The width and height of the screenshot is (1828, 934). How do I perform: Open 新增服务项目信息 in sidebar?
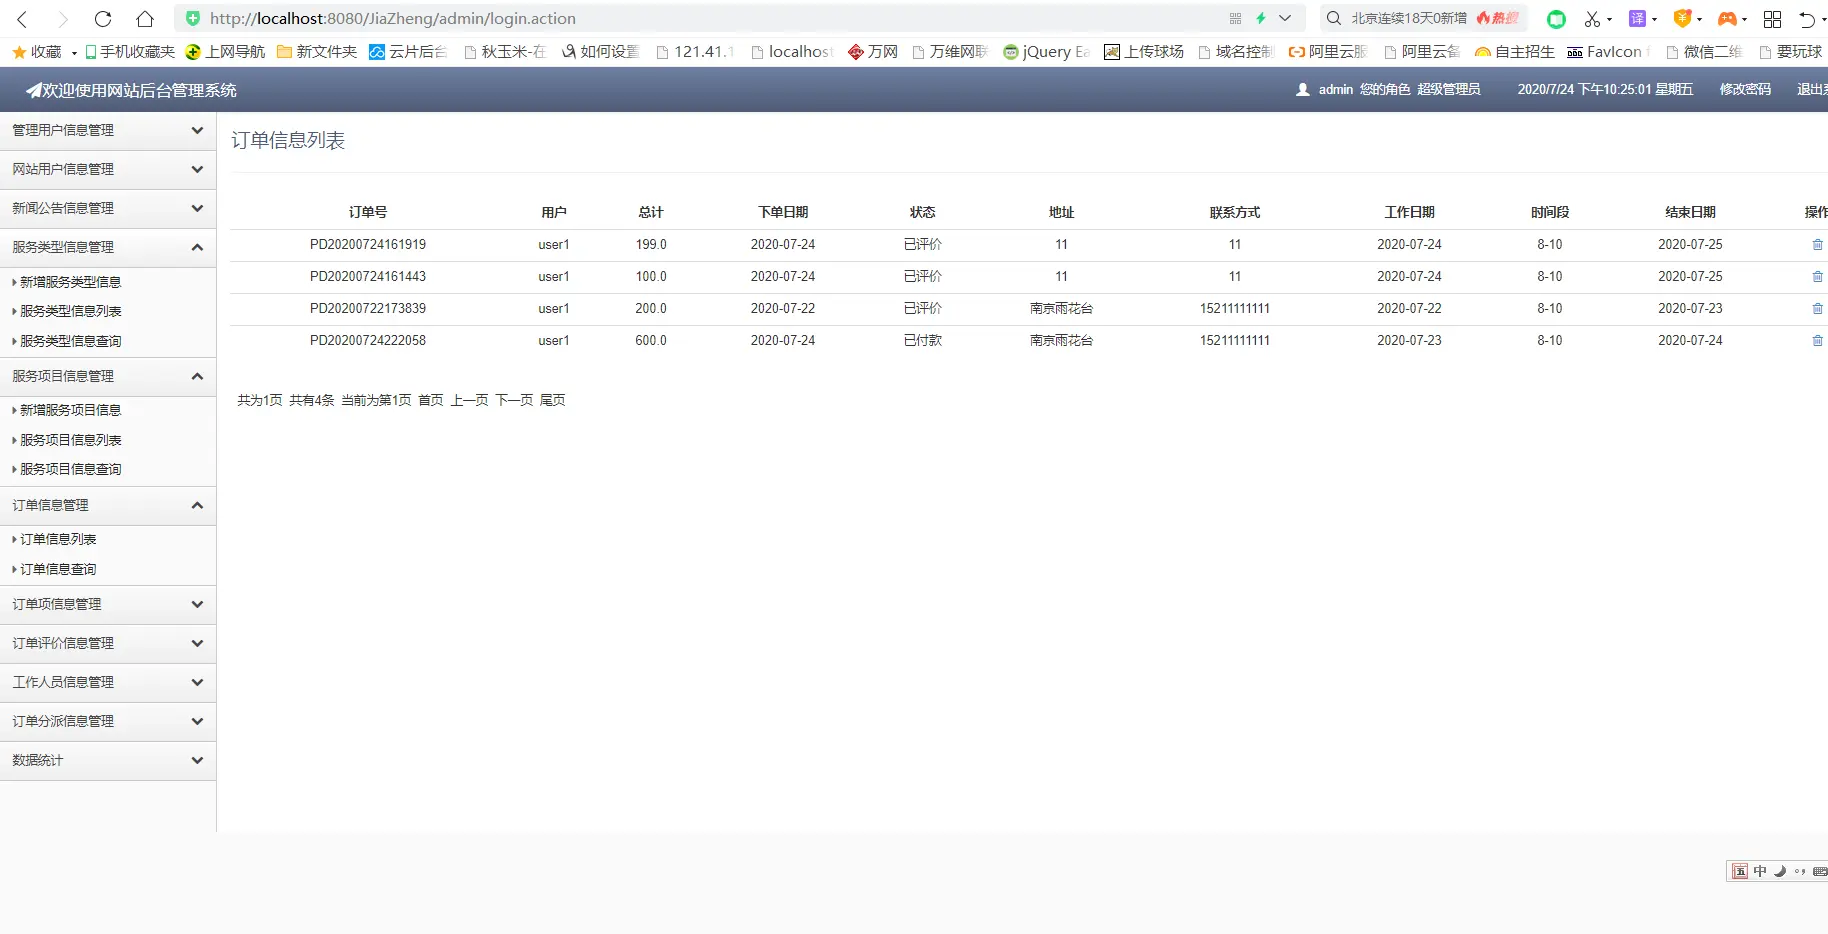70,410
